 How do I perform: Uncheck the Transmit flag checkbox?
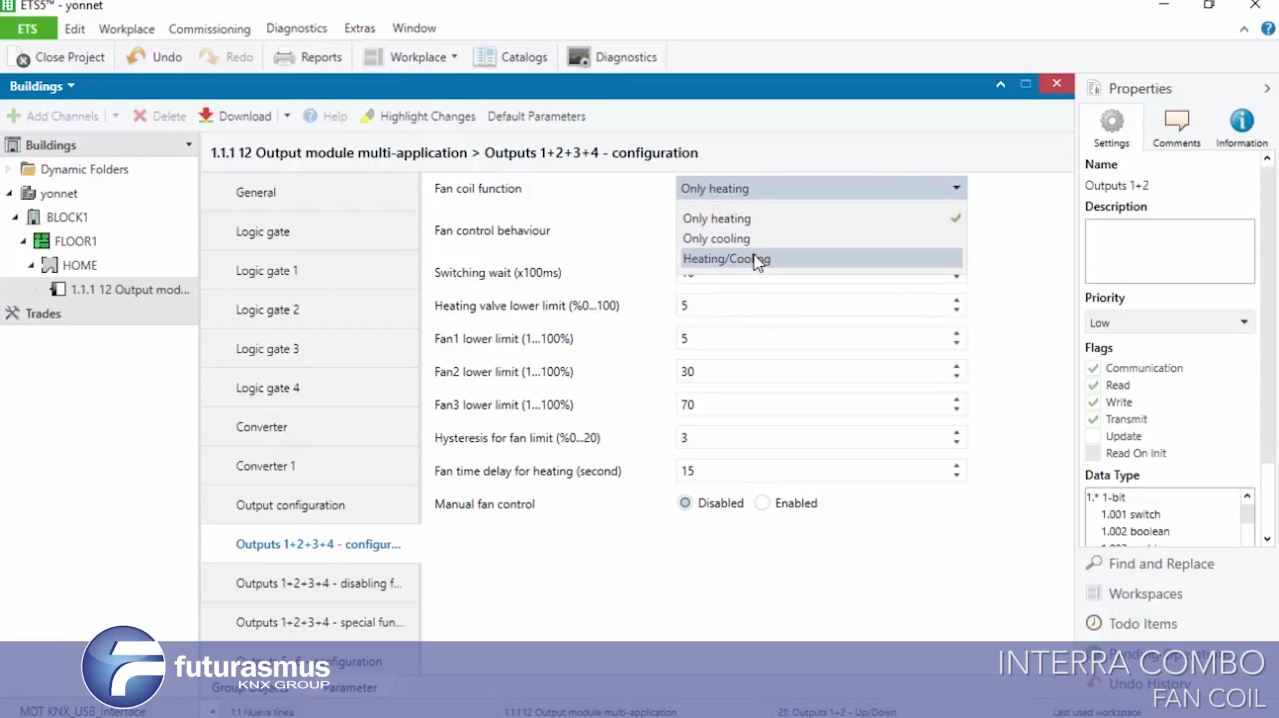coord(1093,419)
